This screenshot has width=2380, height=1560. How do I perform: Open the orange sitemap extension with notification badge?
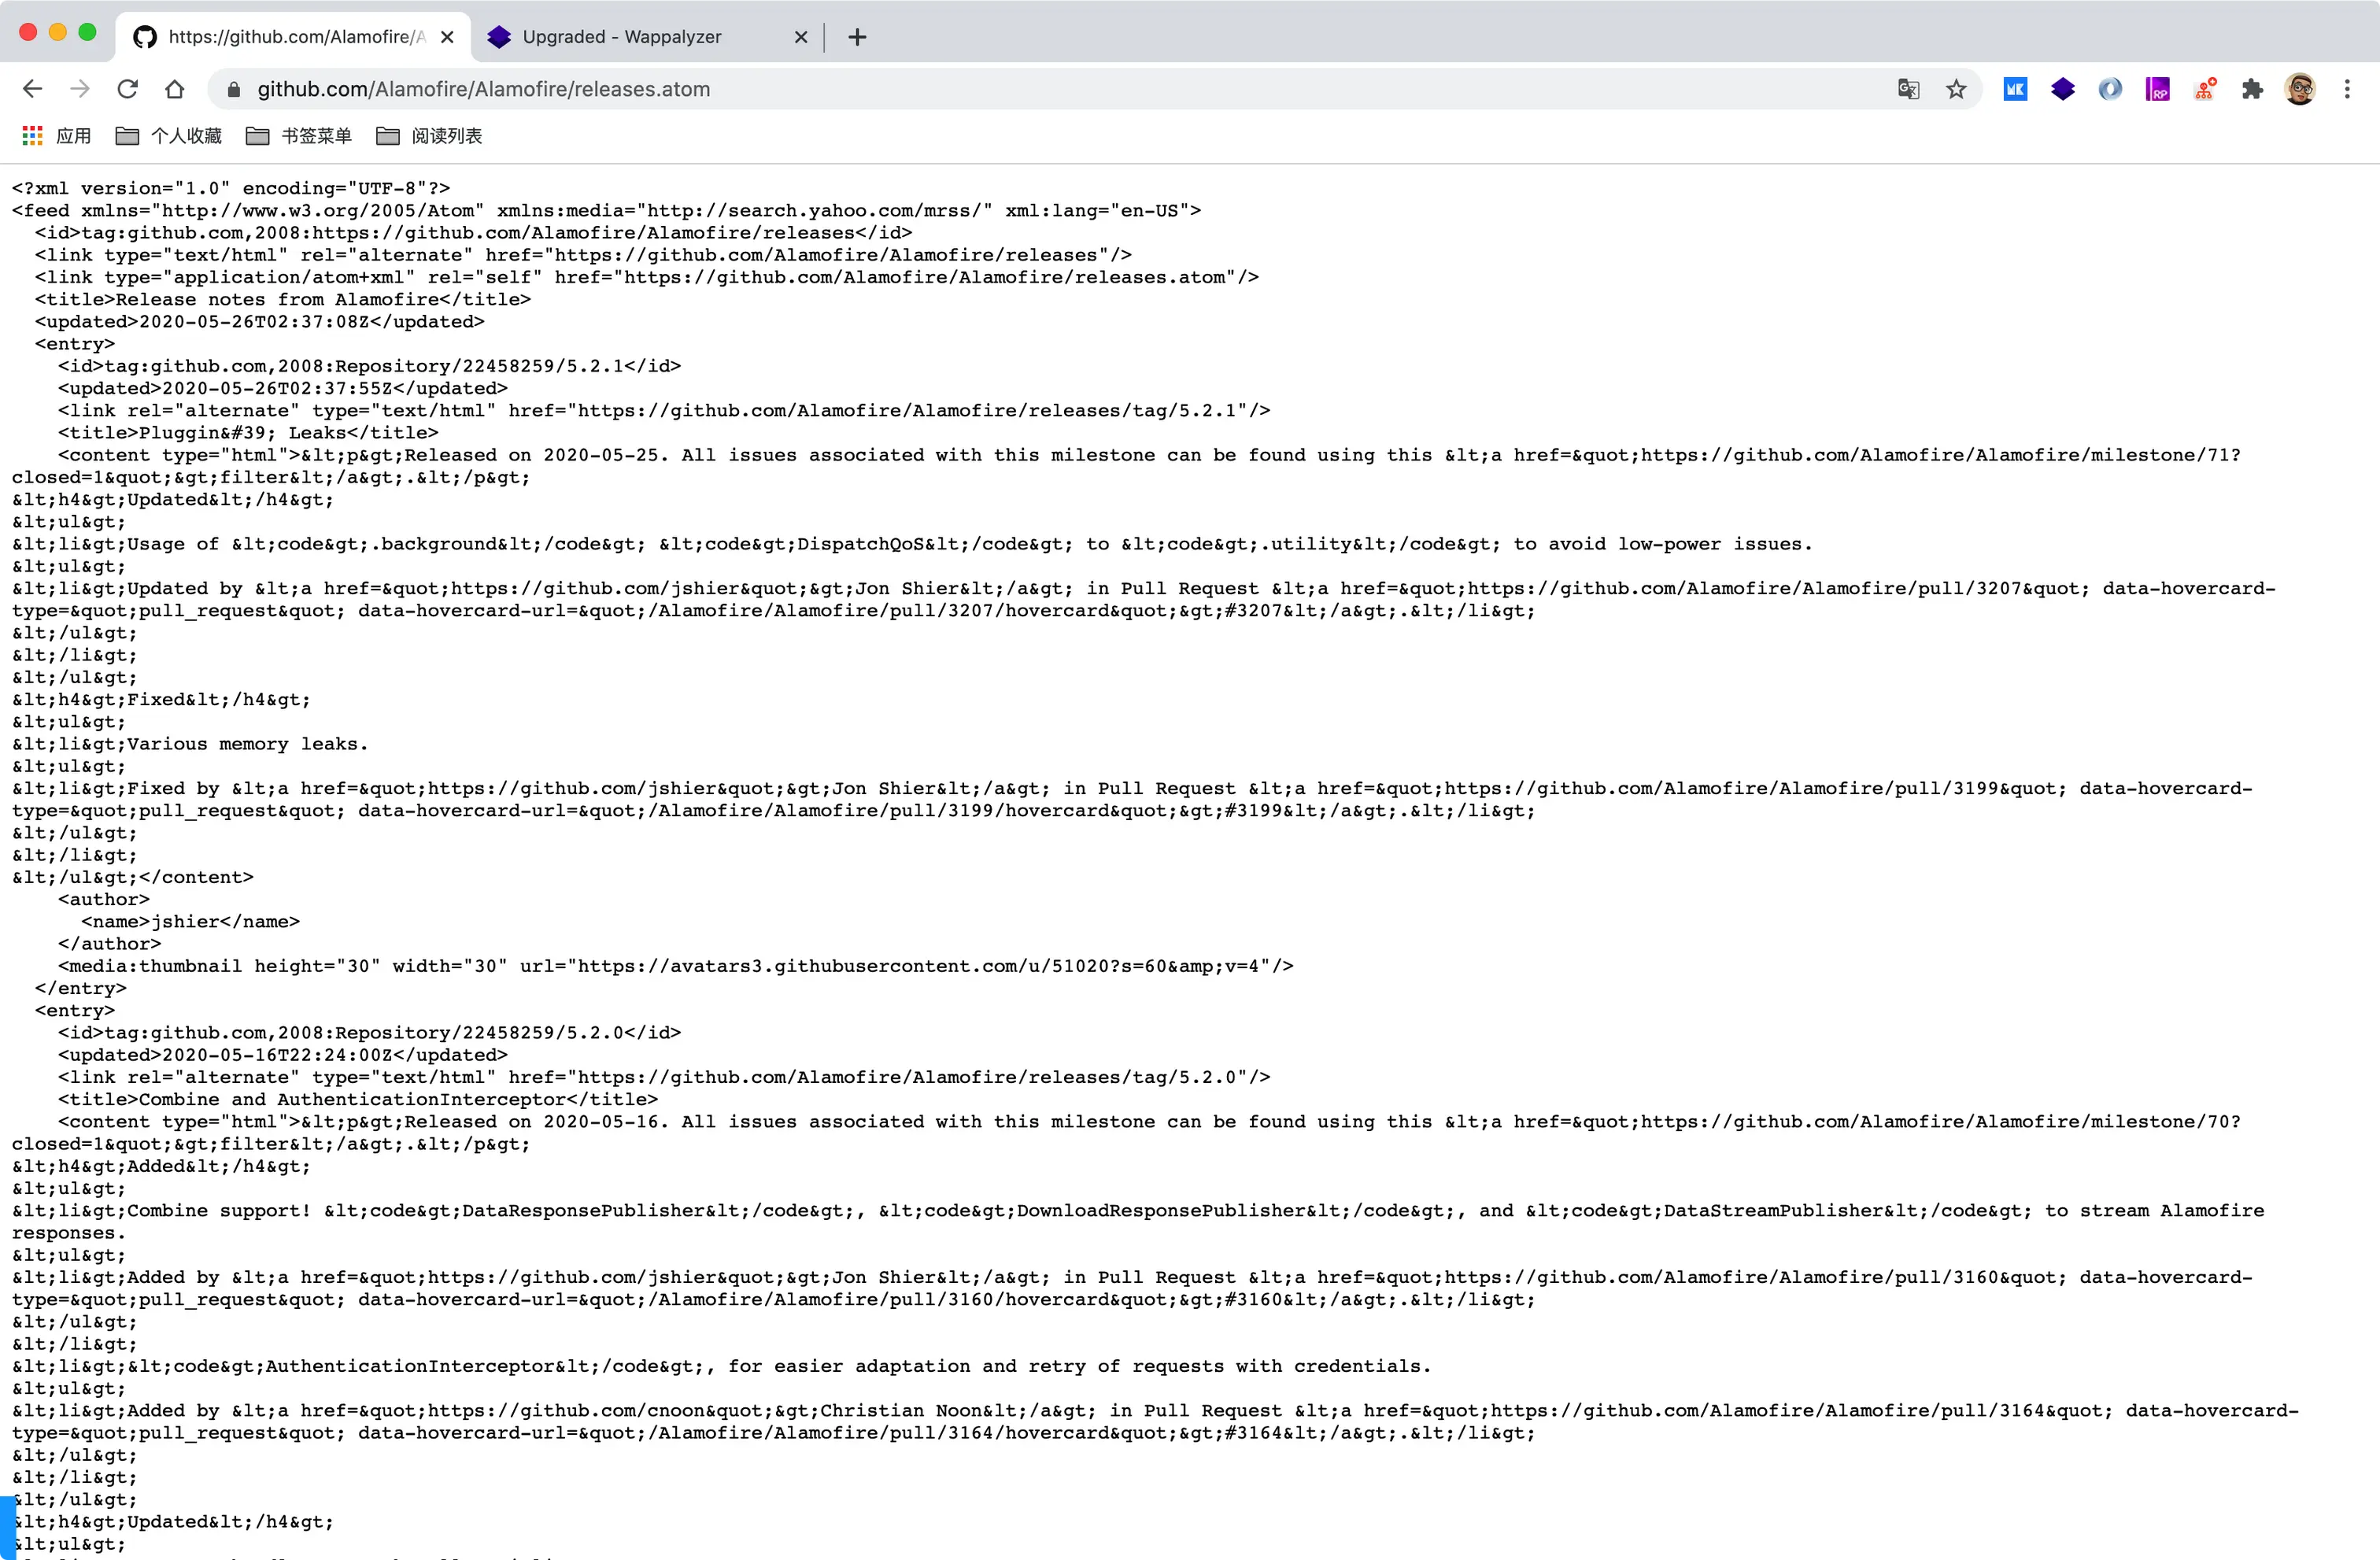[x=2205, y=89]
